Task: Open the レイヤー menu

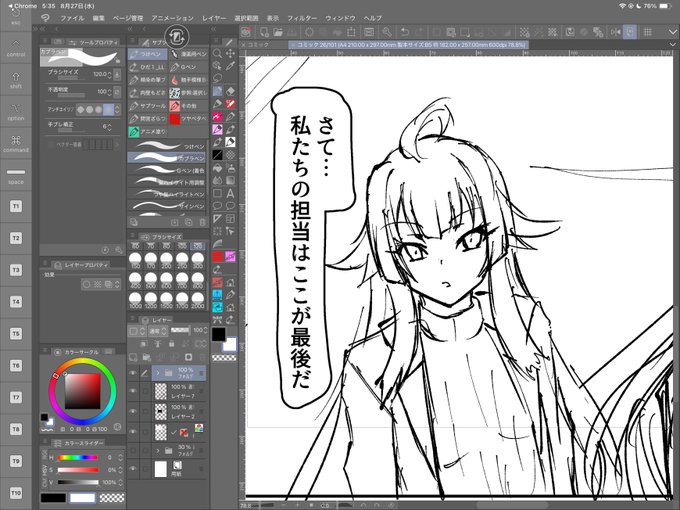Action: pos(214,18)
